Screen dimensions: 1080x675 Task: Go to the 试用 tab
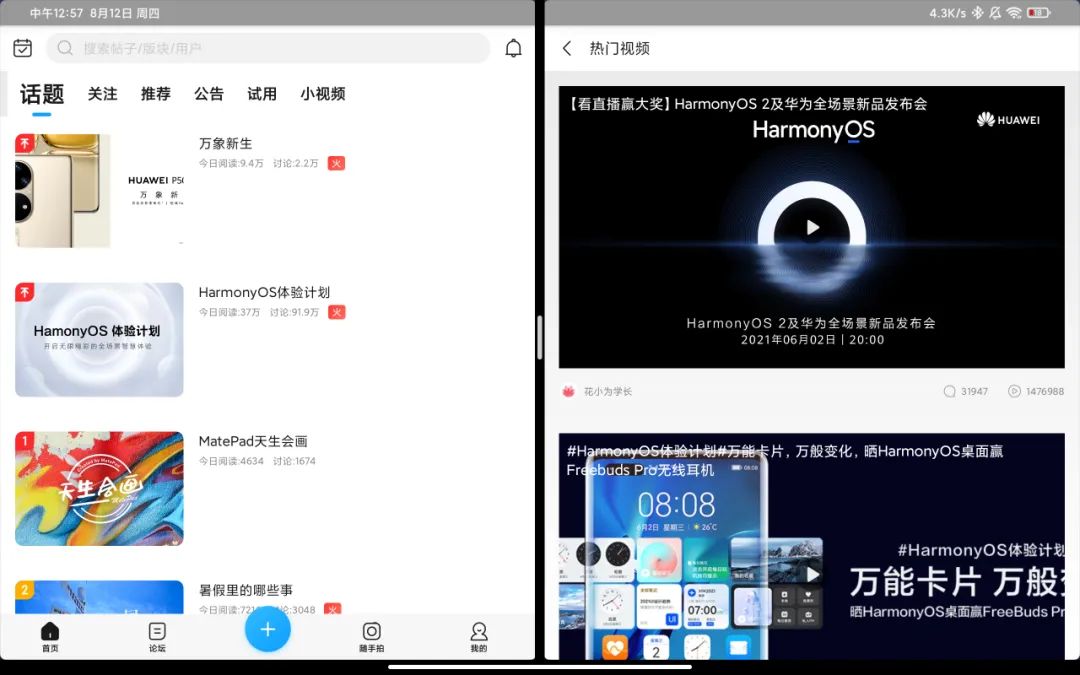(x=262, y=94)
